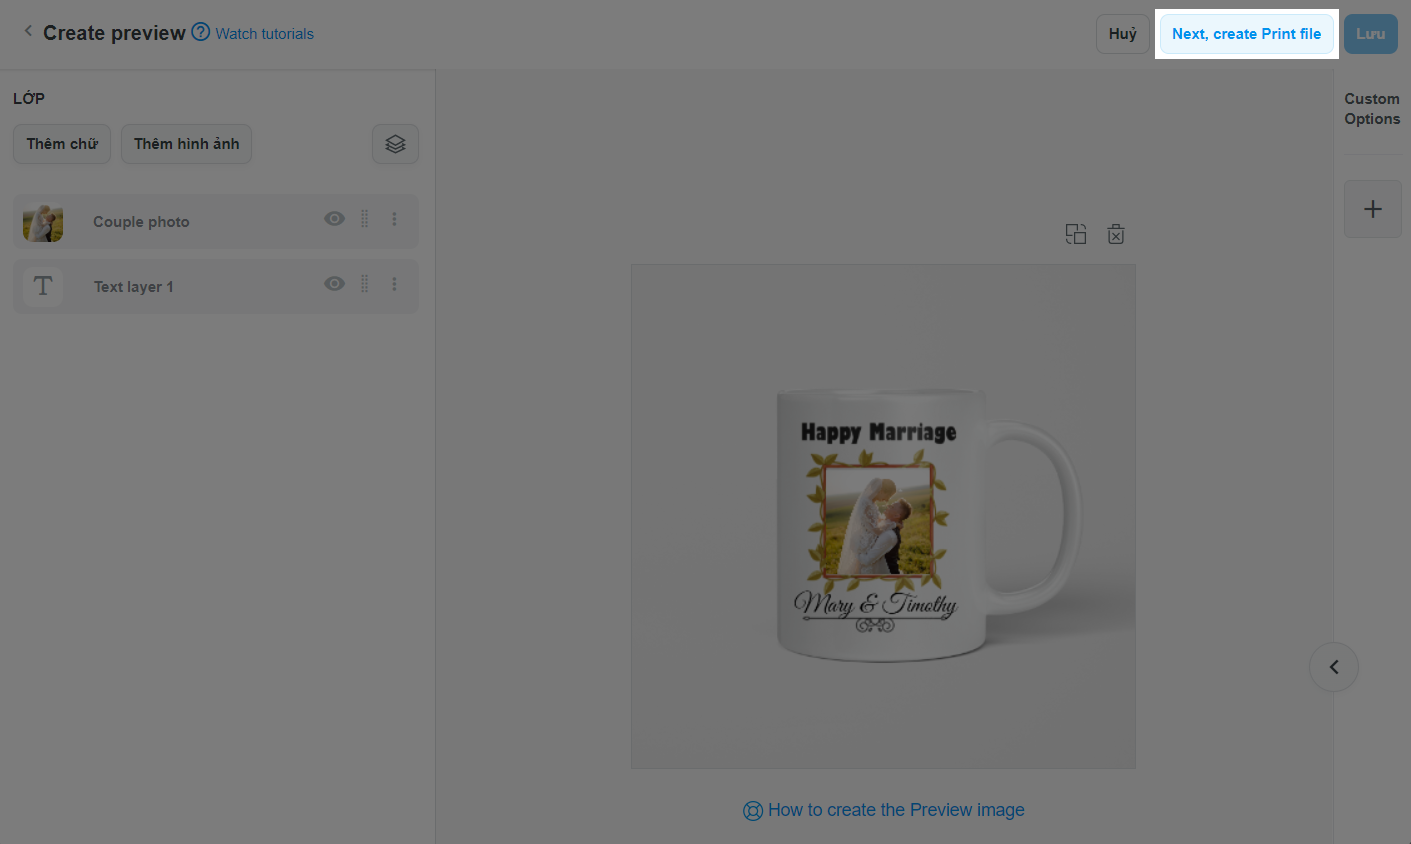Click the replace image icon above mug
Viewport: 1411px width, 844px height.
1076,234
